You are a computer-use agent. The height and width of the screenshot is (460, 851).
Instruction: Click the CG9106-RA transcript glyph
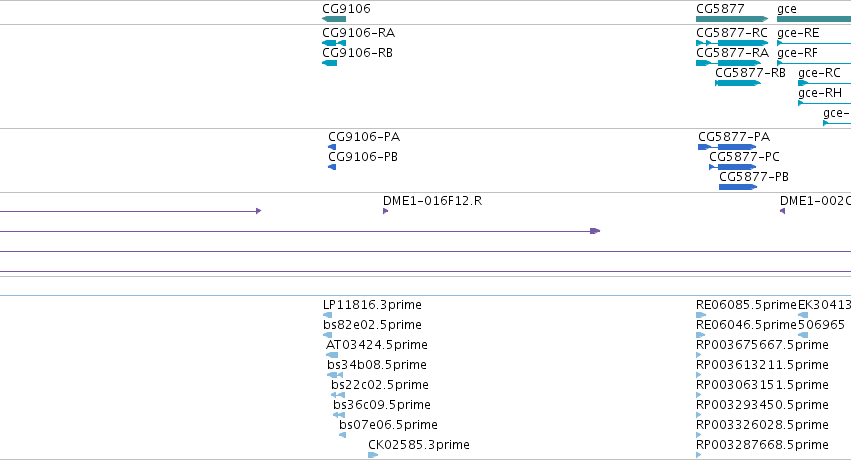click(334, 43)
